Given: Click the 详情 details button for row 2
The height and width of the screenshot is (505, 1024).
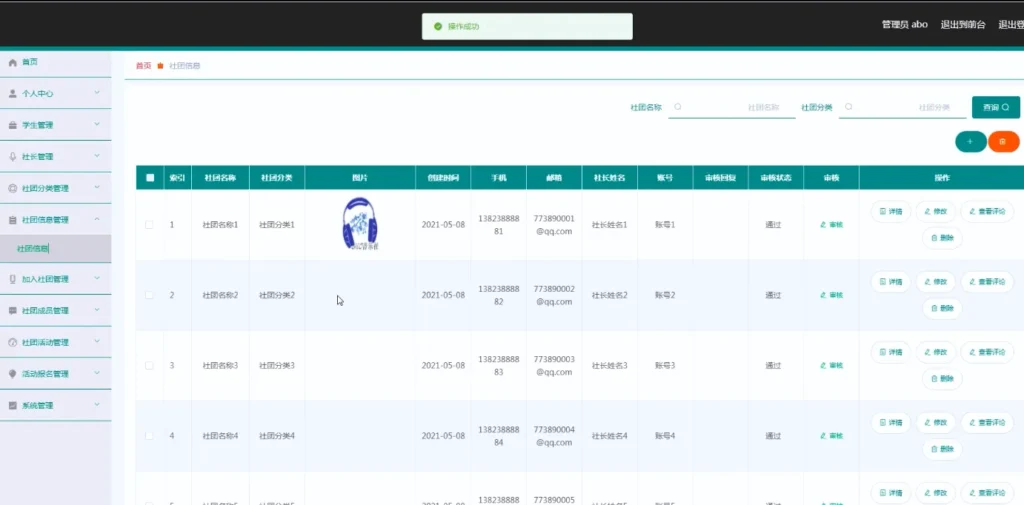Looking at the screenshot, I should point(890,281).
